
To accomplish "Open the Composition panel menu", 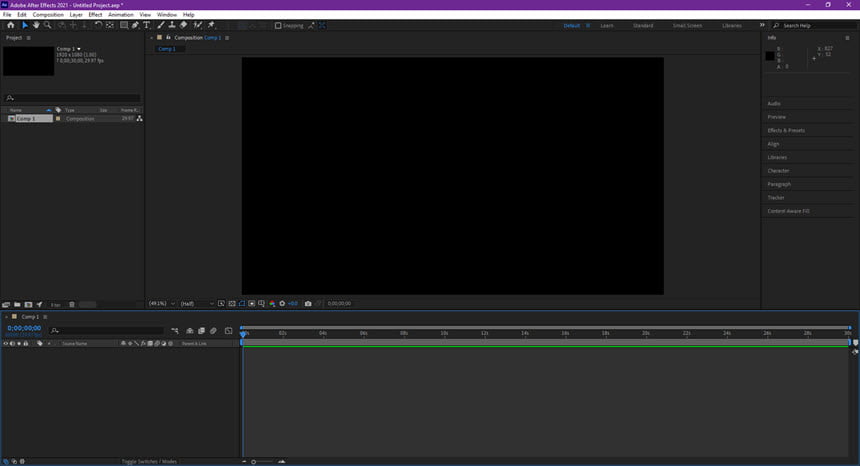I will point(227,38).
